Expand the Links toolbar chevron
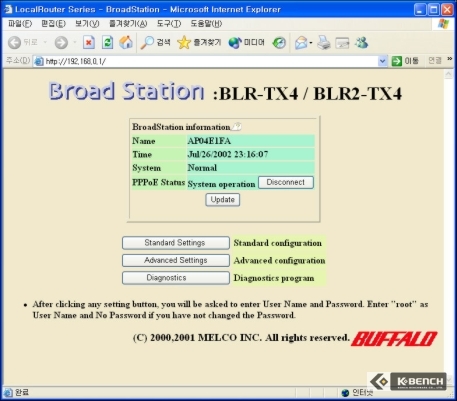The height and width of the screenshot is (401, 457). [x=450, y=59]
